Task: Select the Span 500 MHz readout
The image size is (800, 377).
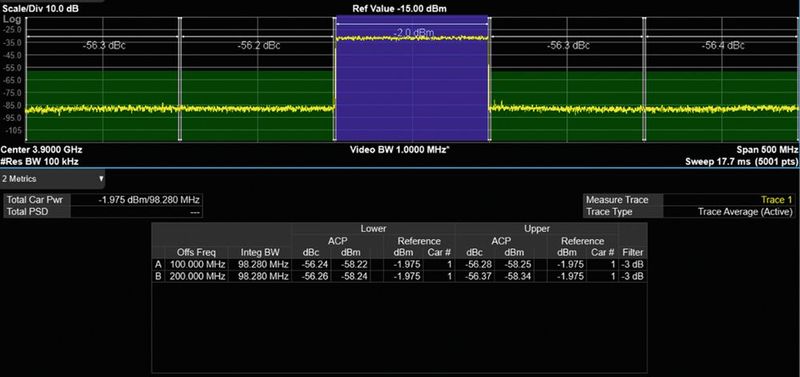Action: (x=767, y=150)
